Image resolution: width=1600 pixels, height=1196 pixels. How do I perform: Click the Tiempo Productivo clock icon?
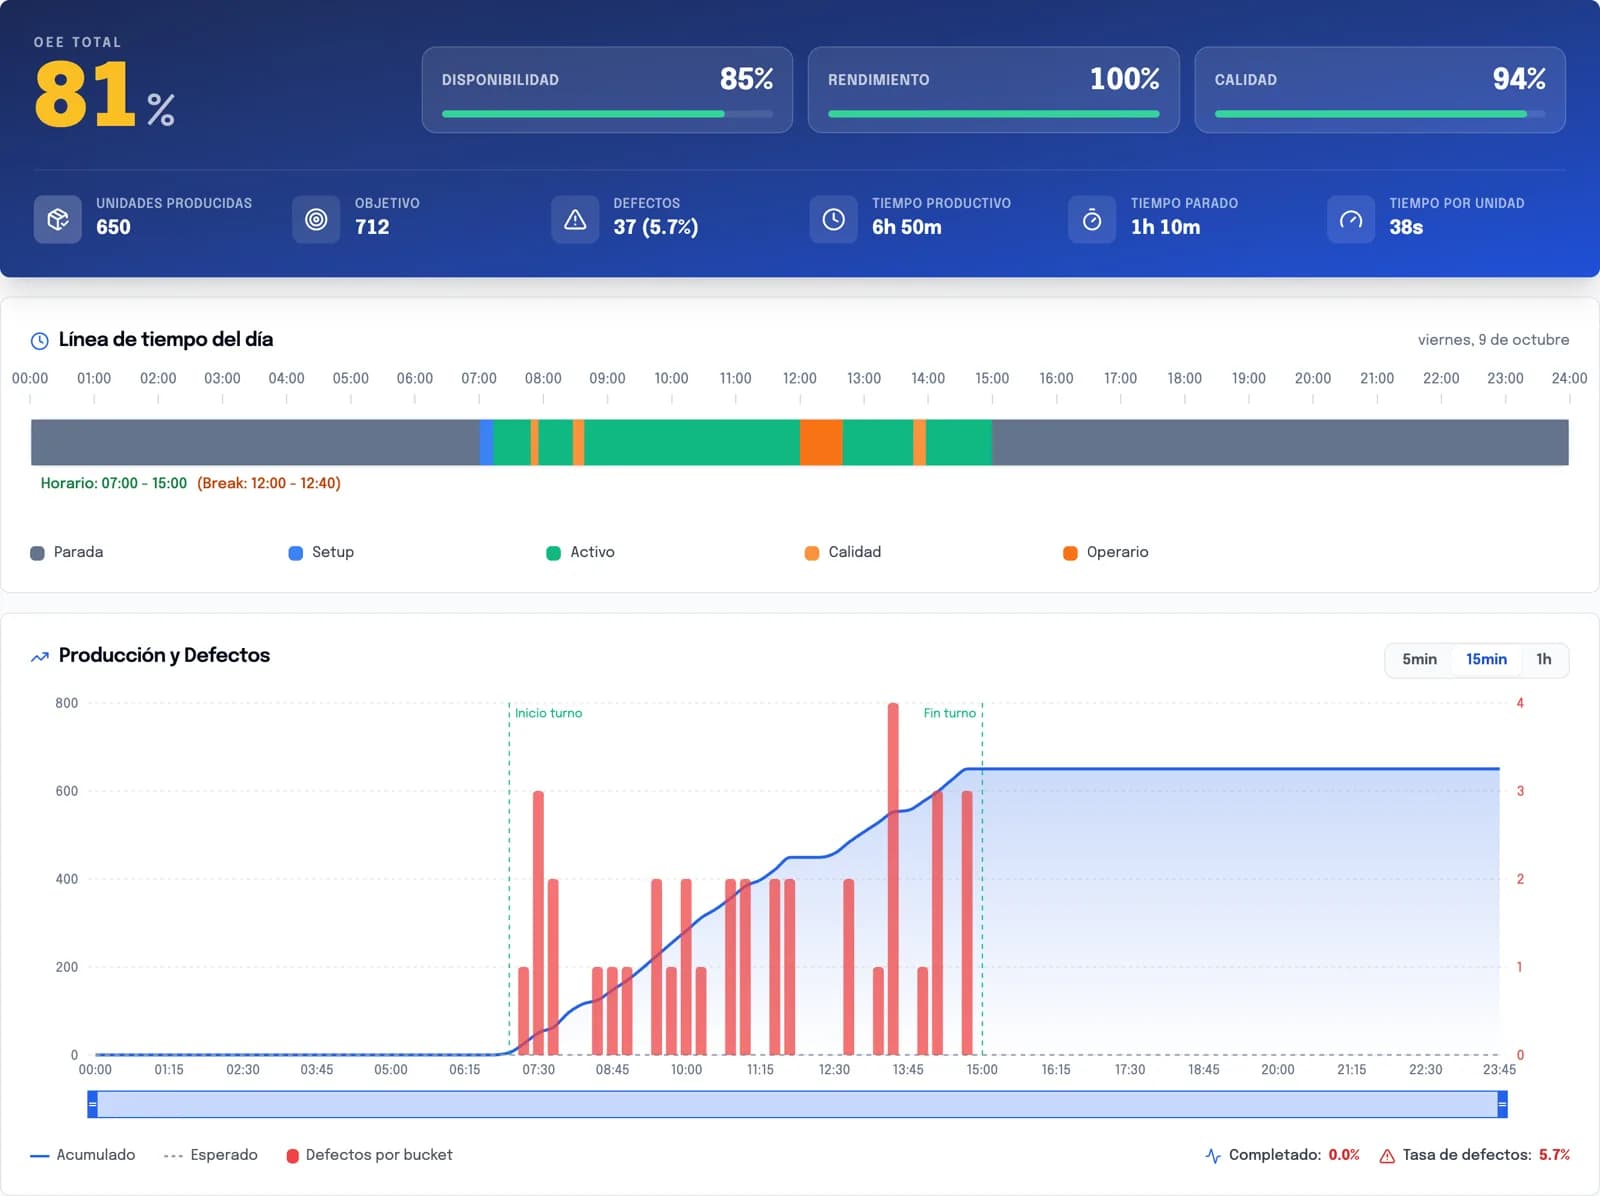coord(833,219)
